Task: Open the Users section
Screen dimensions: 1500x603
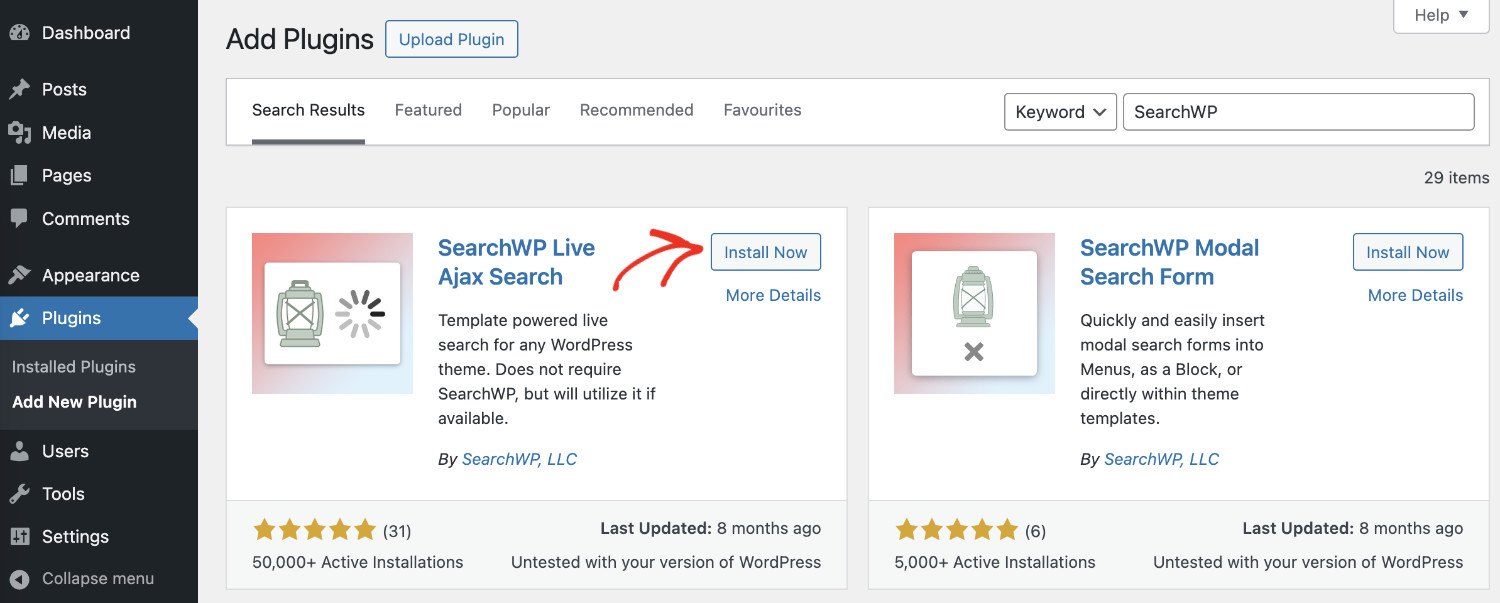Action: point(63,451)
